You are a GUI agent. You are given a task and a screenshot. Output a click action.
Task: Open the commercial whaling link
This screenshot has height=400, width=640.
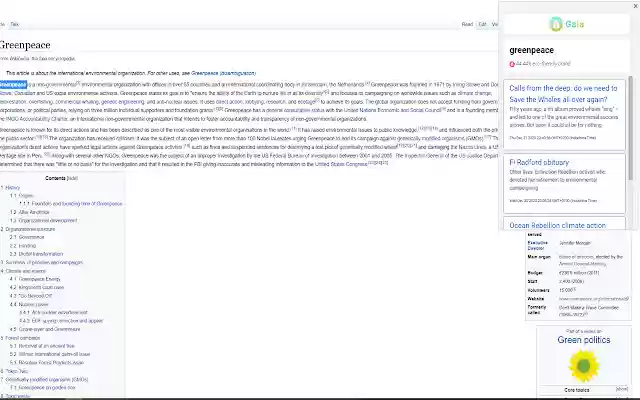[x=77, y=102]
